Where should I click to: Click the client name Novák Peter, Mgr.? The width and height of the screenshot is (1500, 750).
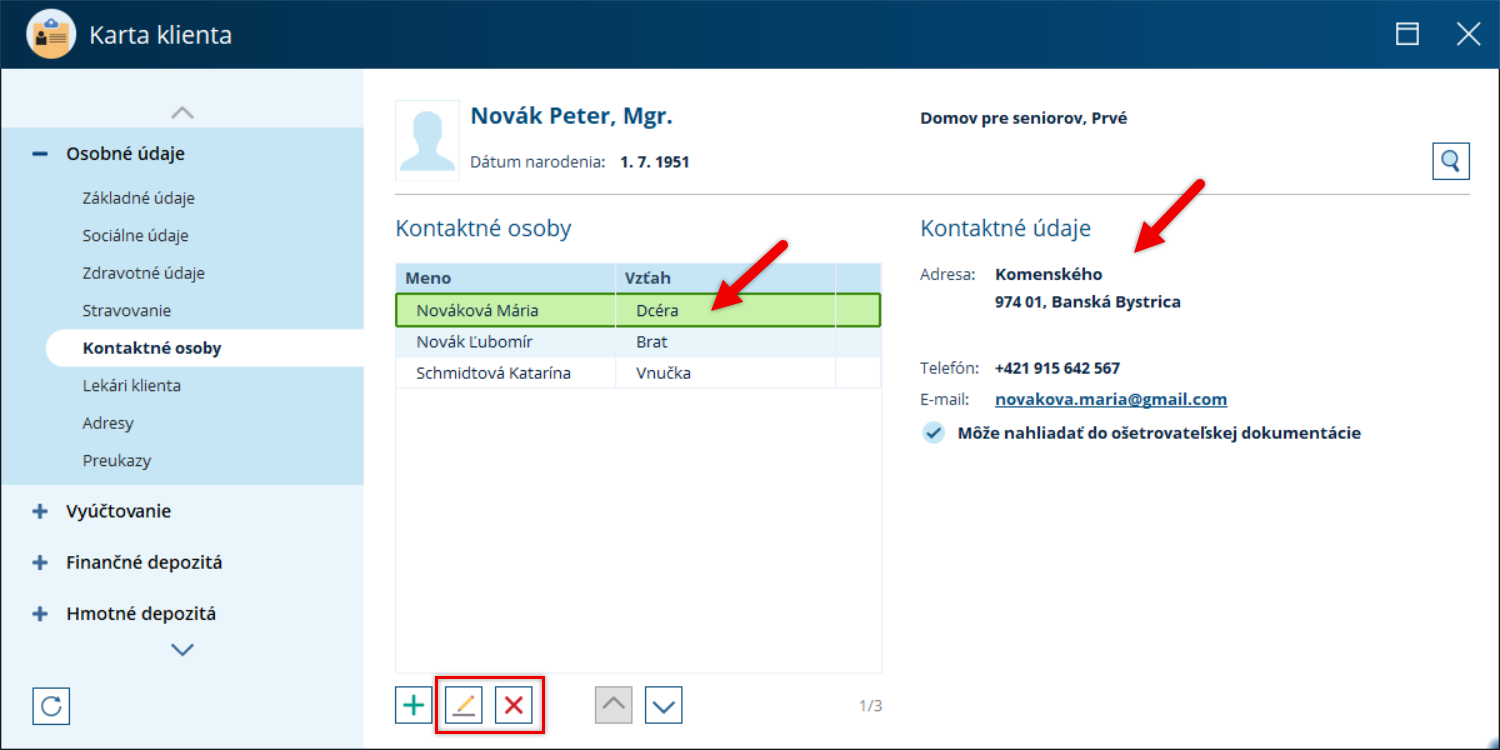pyautogui.click(x=572, y=116)
